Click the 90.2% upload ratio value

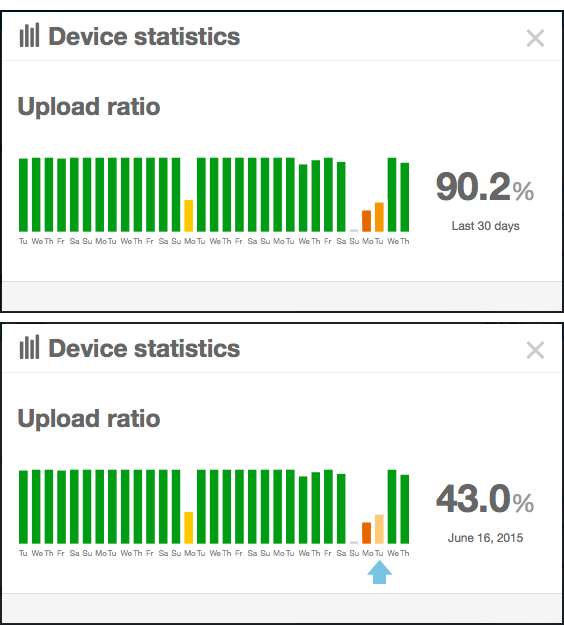point(485,187)
